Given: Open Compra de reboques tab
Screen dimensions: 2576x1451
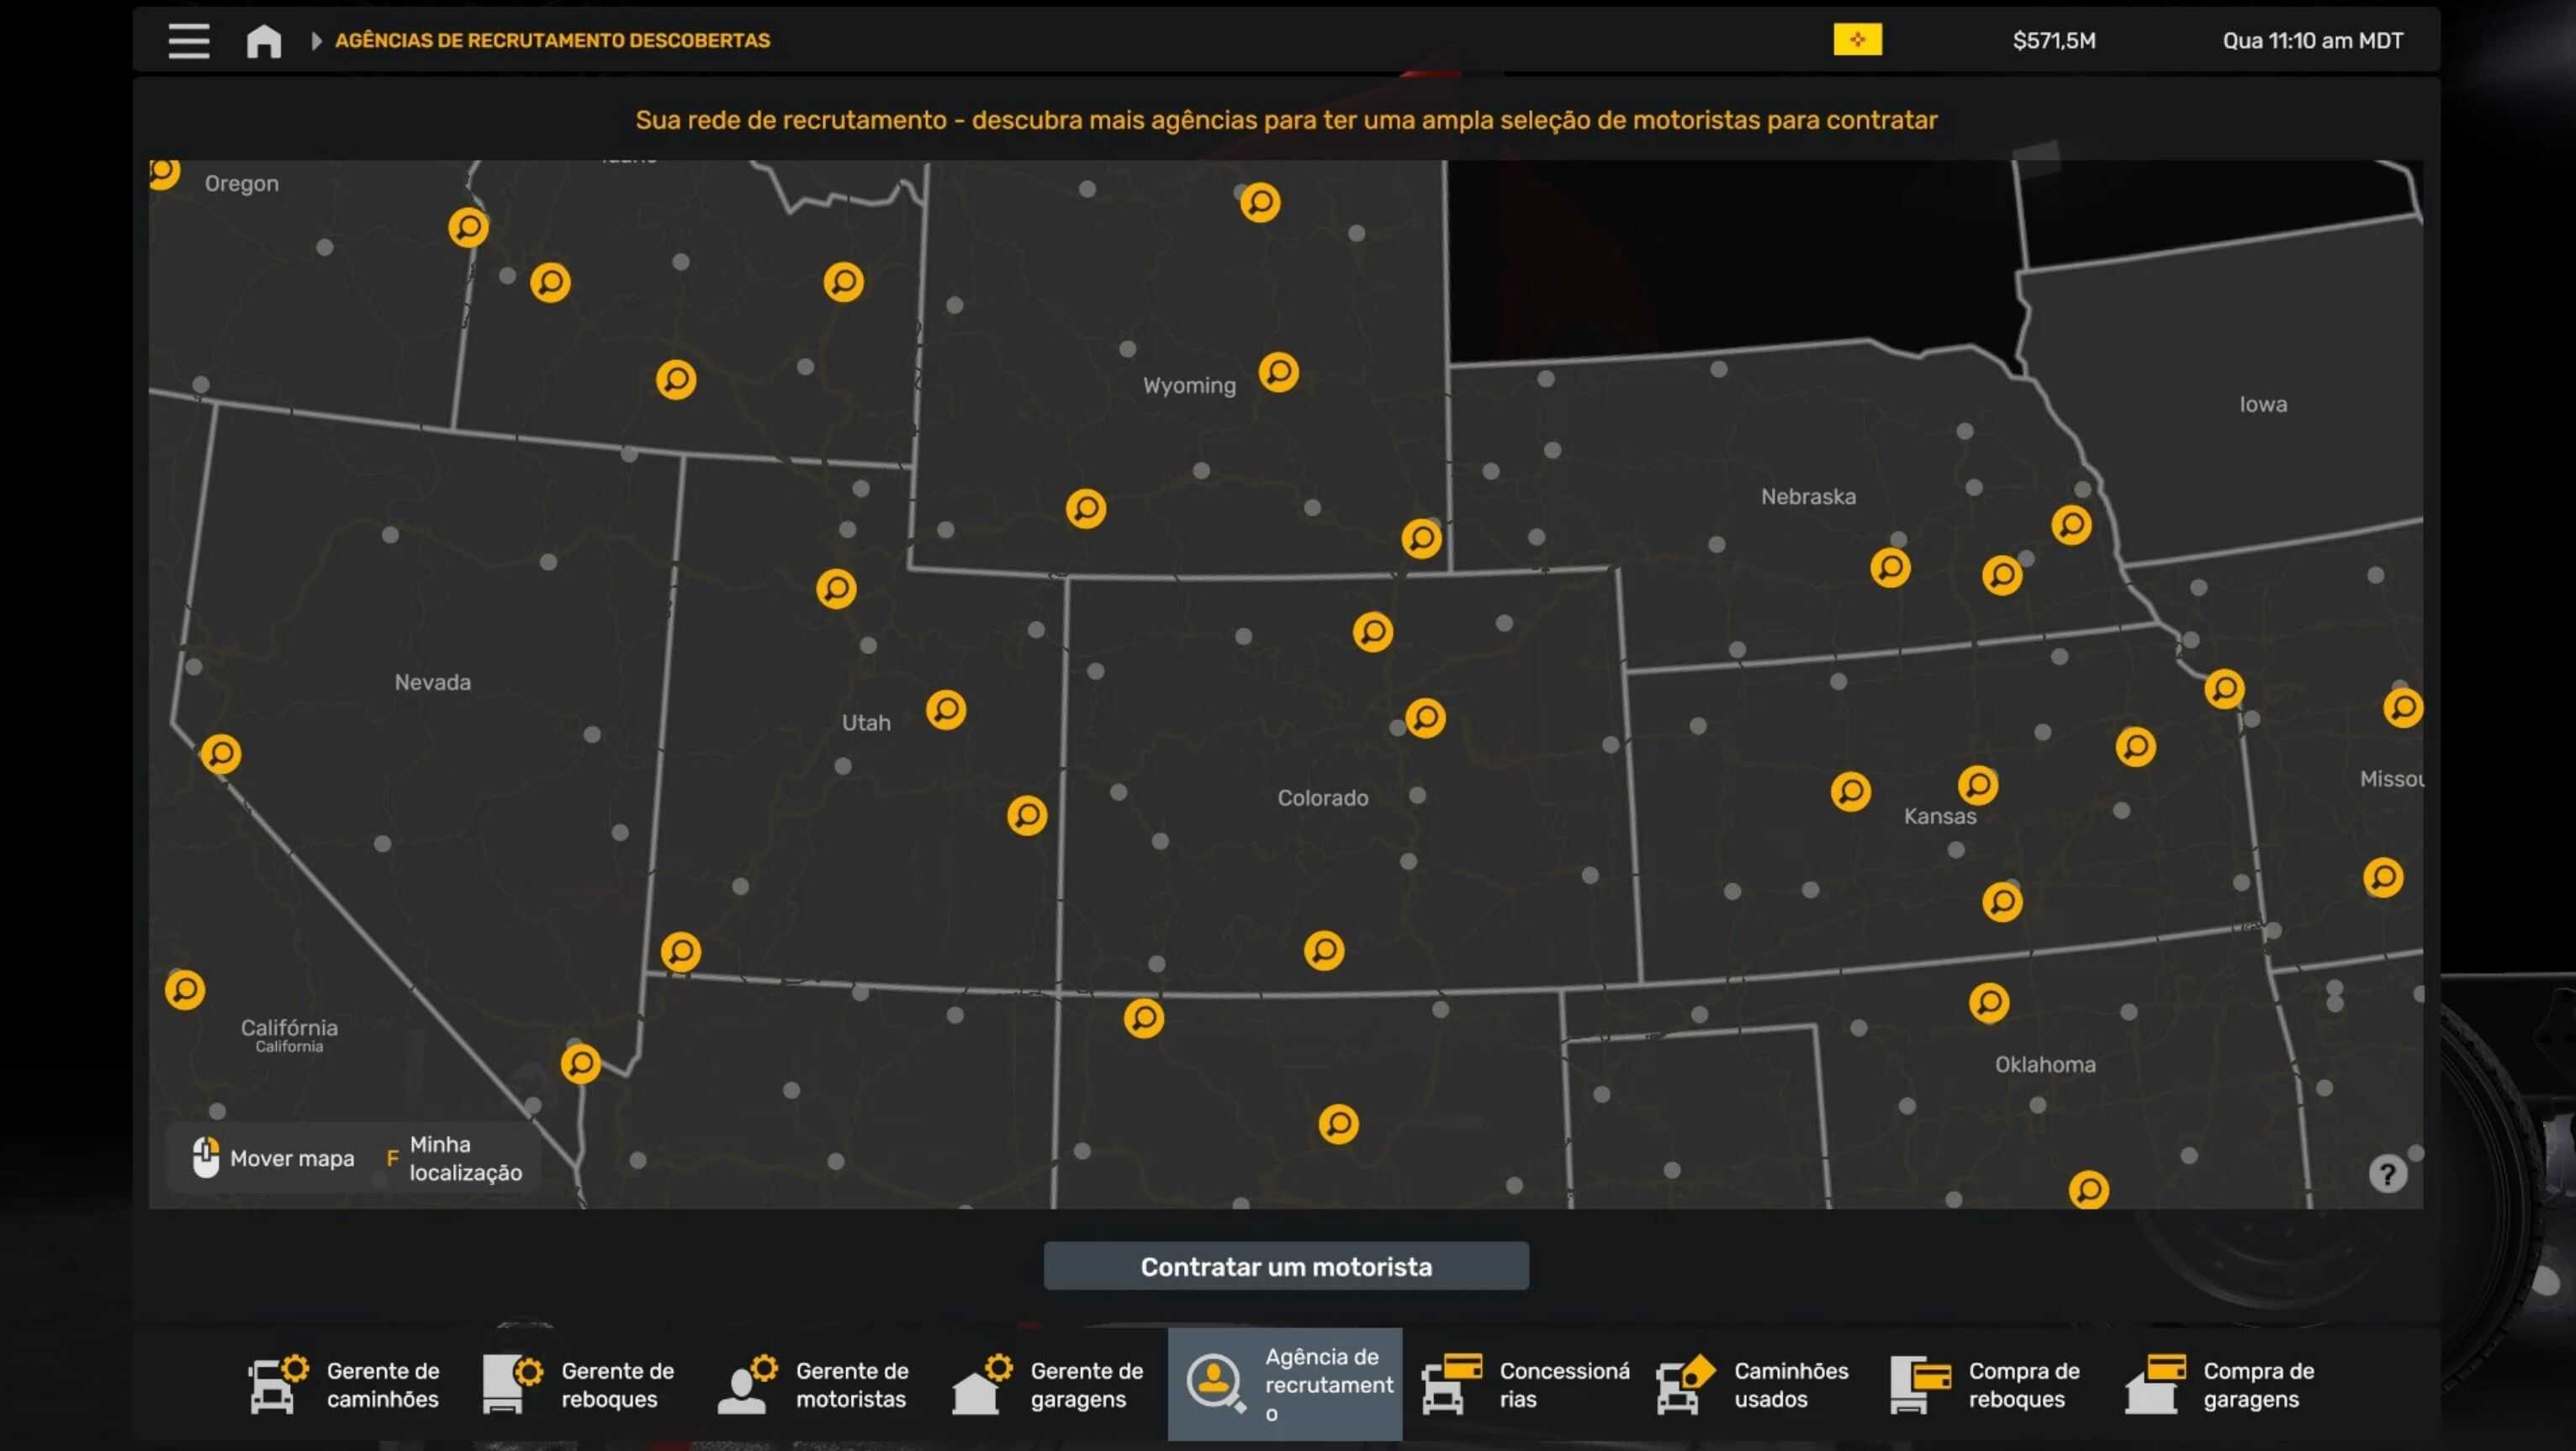Looking at the screenshot, I should [1988, 1384].
